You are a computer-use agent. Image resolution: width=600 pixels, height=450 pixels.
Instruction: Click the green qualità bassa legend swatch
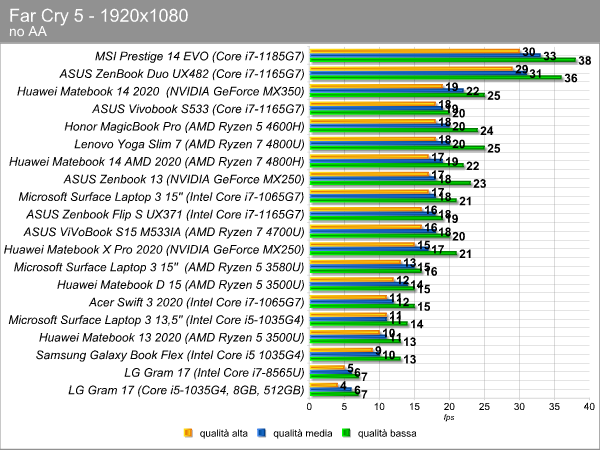point(346,433)
